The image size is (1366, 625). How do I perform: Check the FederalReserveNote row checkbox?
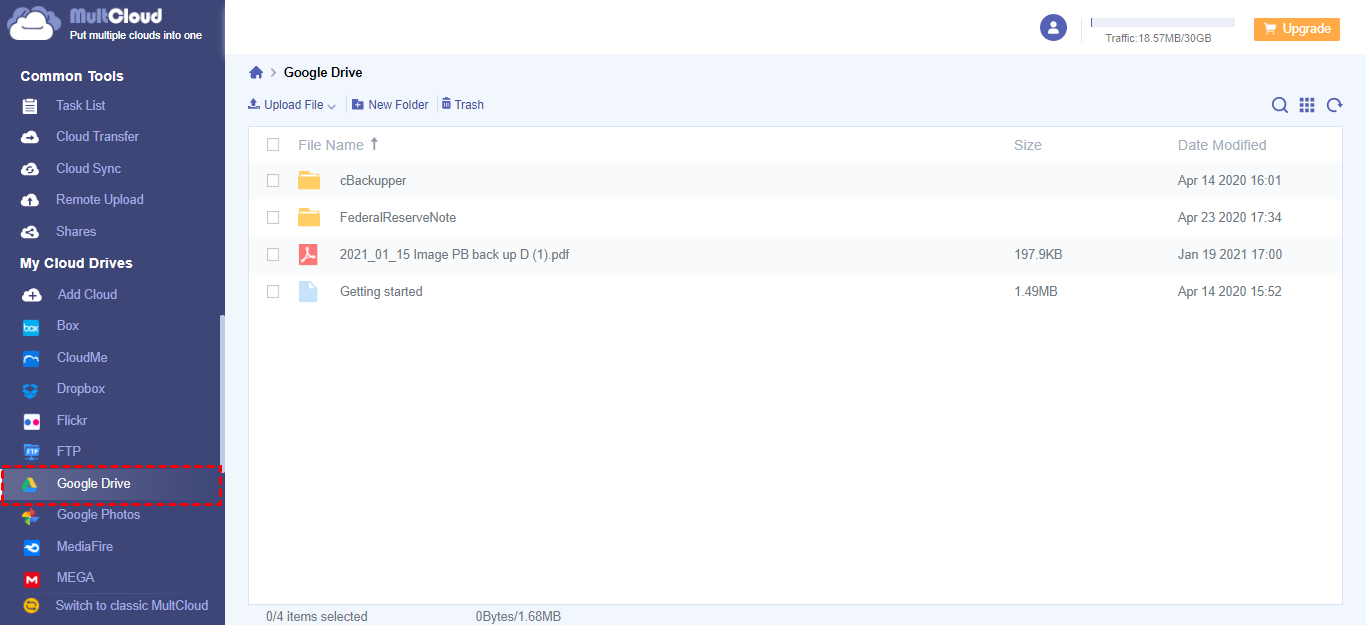pyautogui.click(x=273, y=218)
